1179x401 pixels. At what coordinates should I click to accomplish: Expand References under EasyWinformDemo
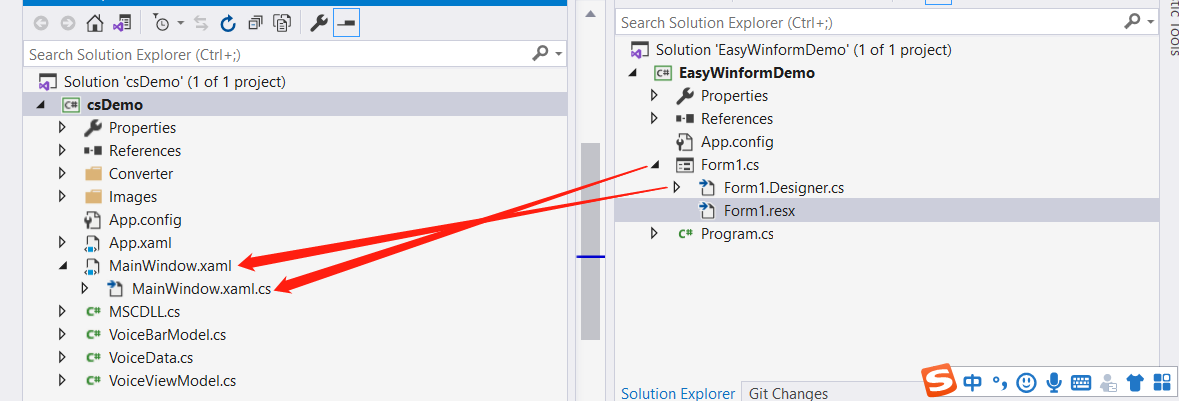tap(654, 119)
